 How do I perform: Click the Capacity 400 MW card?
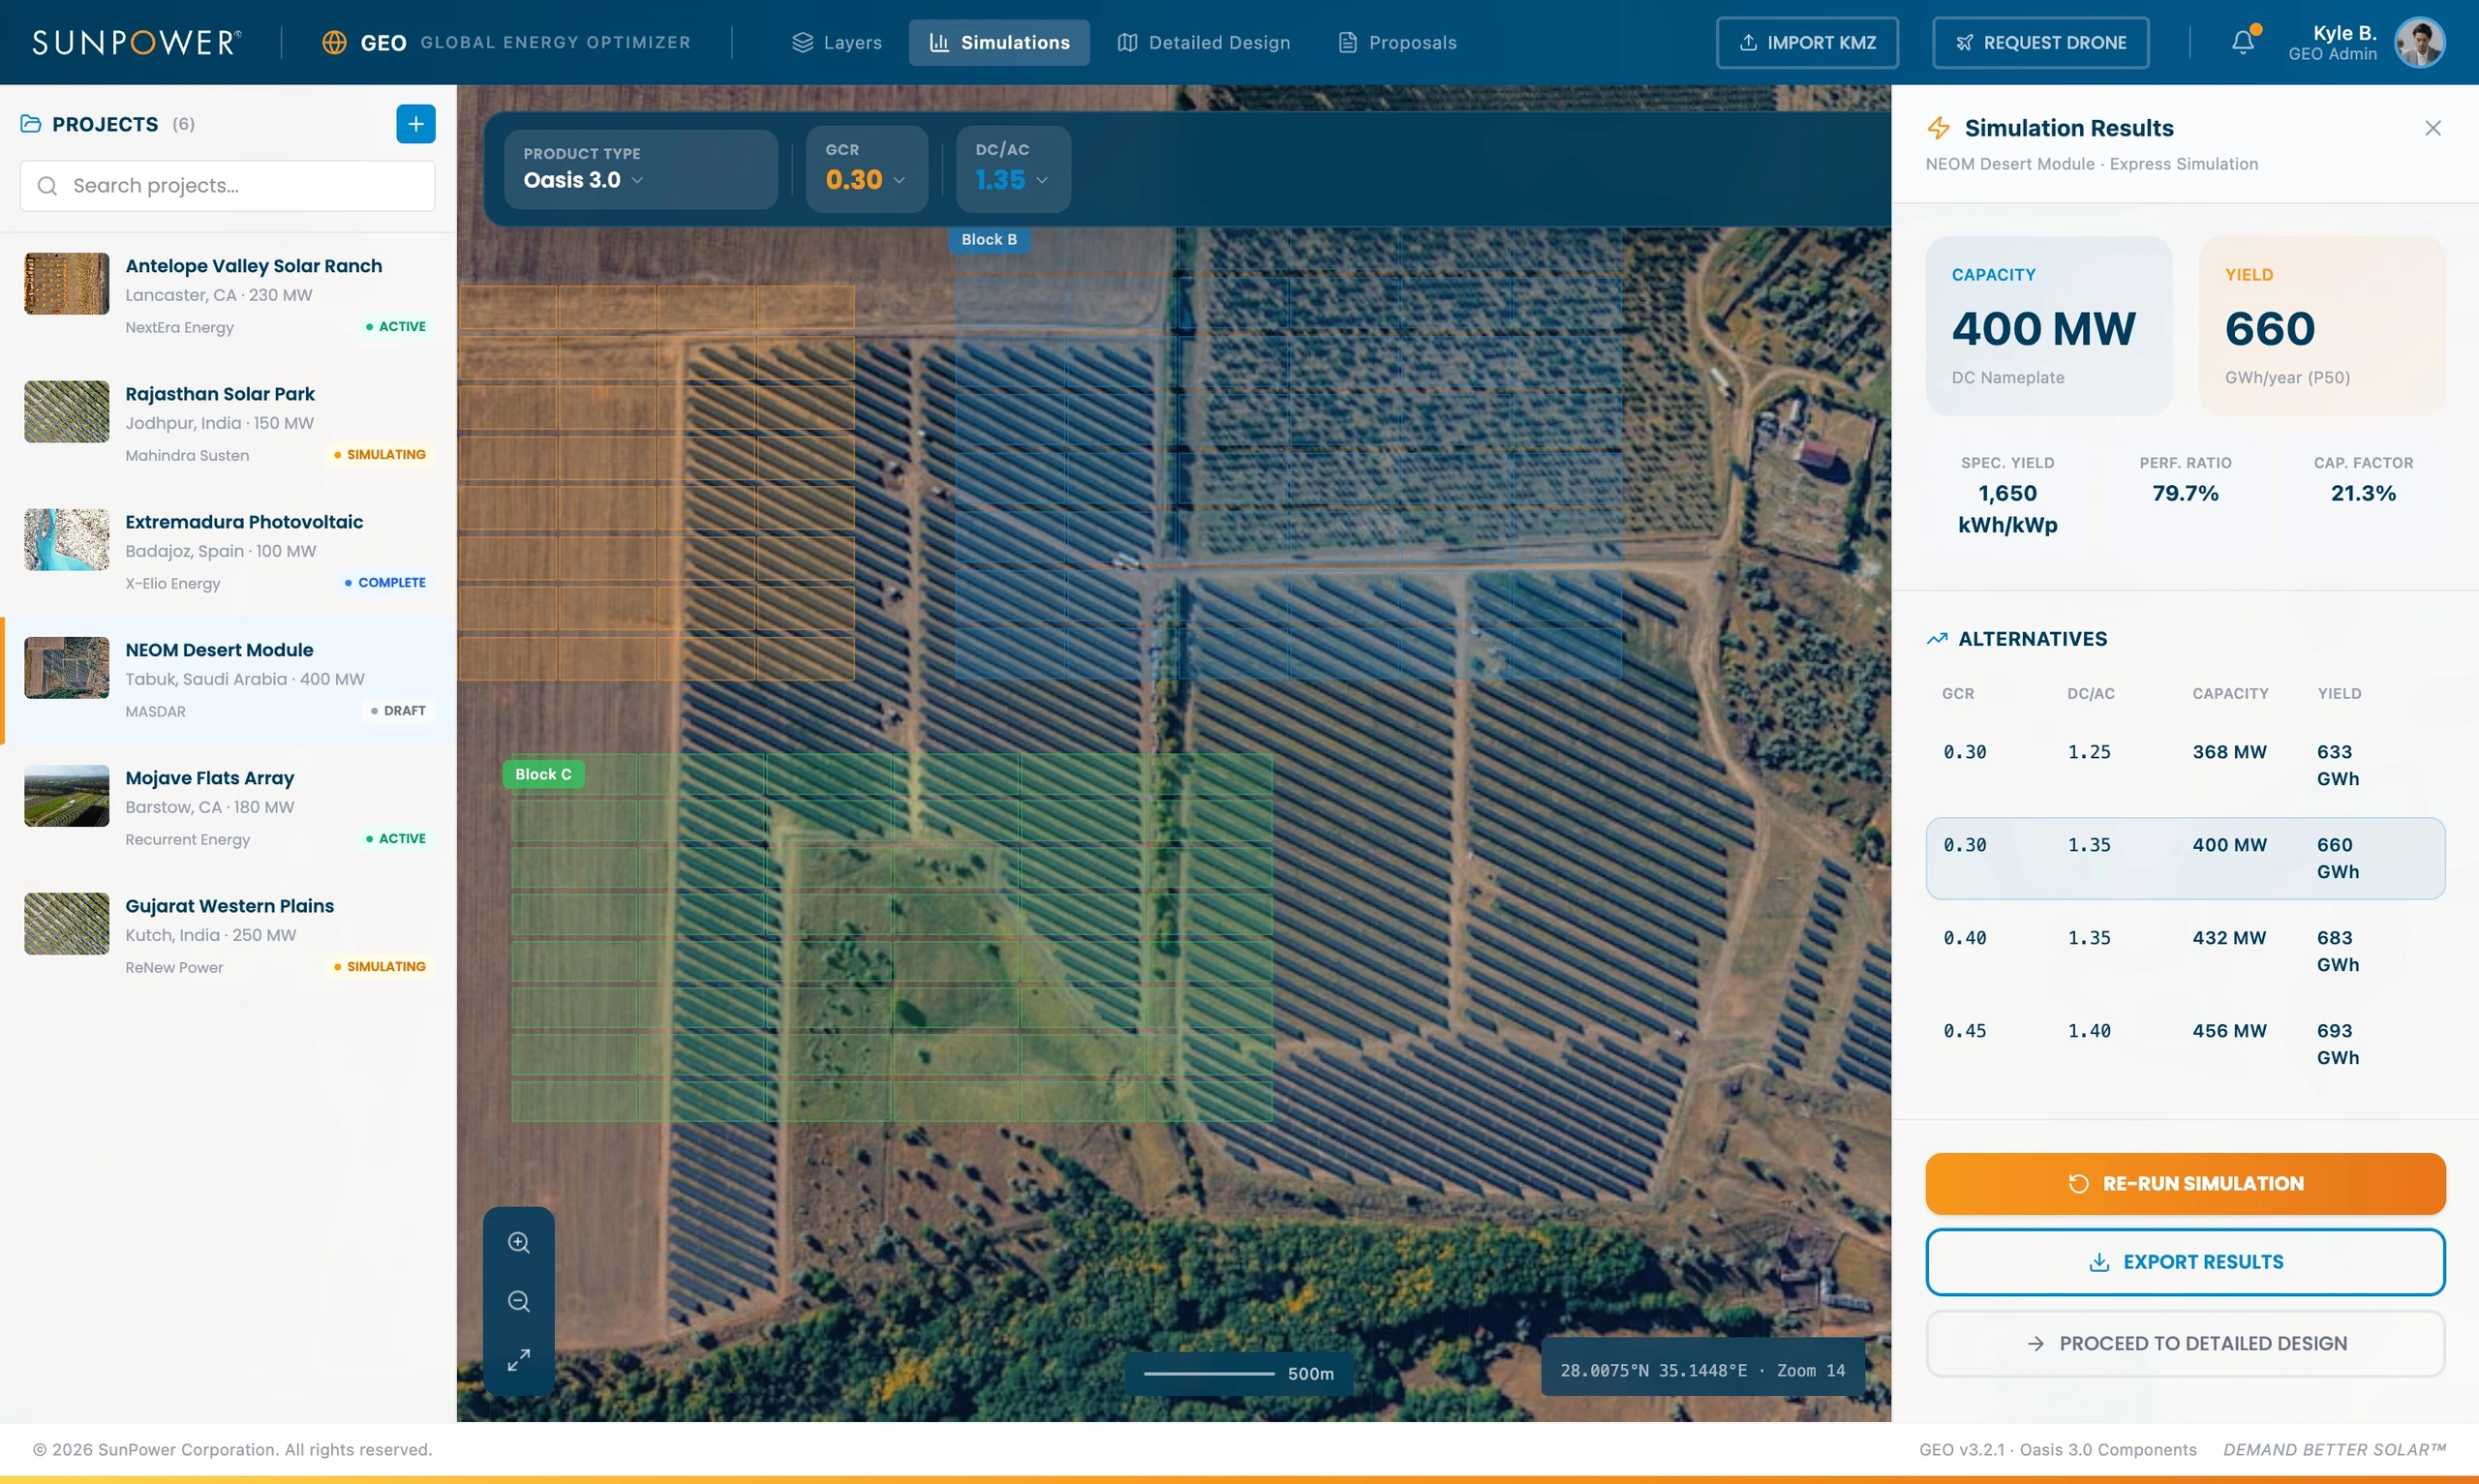click(2048, 326)
